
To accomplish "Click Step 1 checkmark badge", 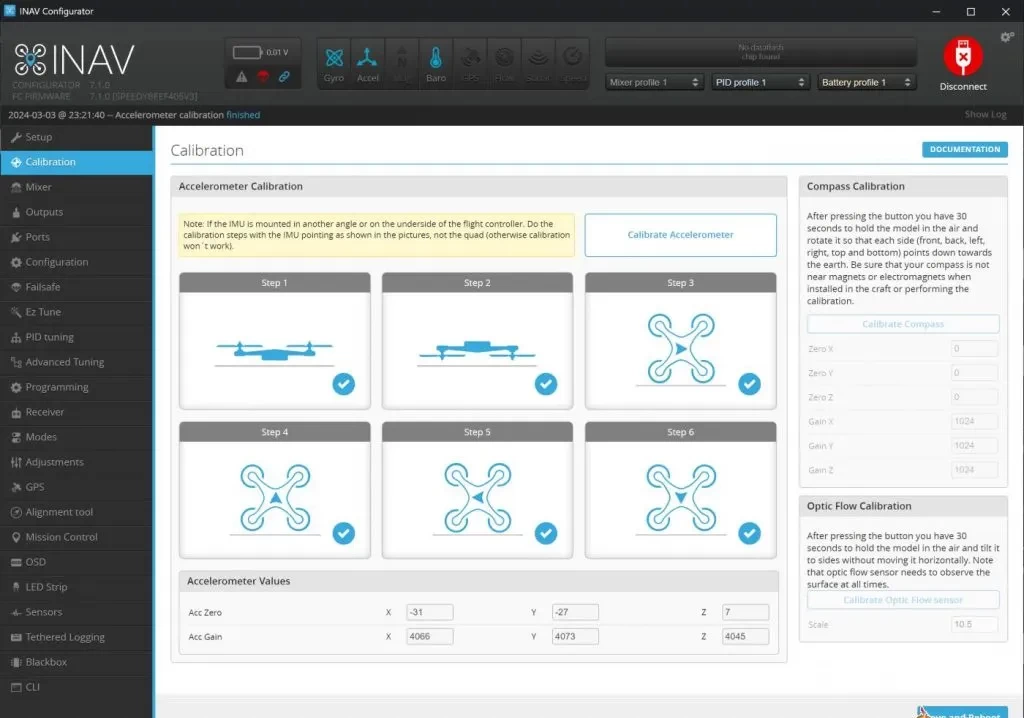I will [x=344, y=383].
